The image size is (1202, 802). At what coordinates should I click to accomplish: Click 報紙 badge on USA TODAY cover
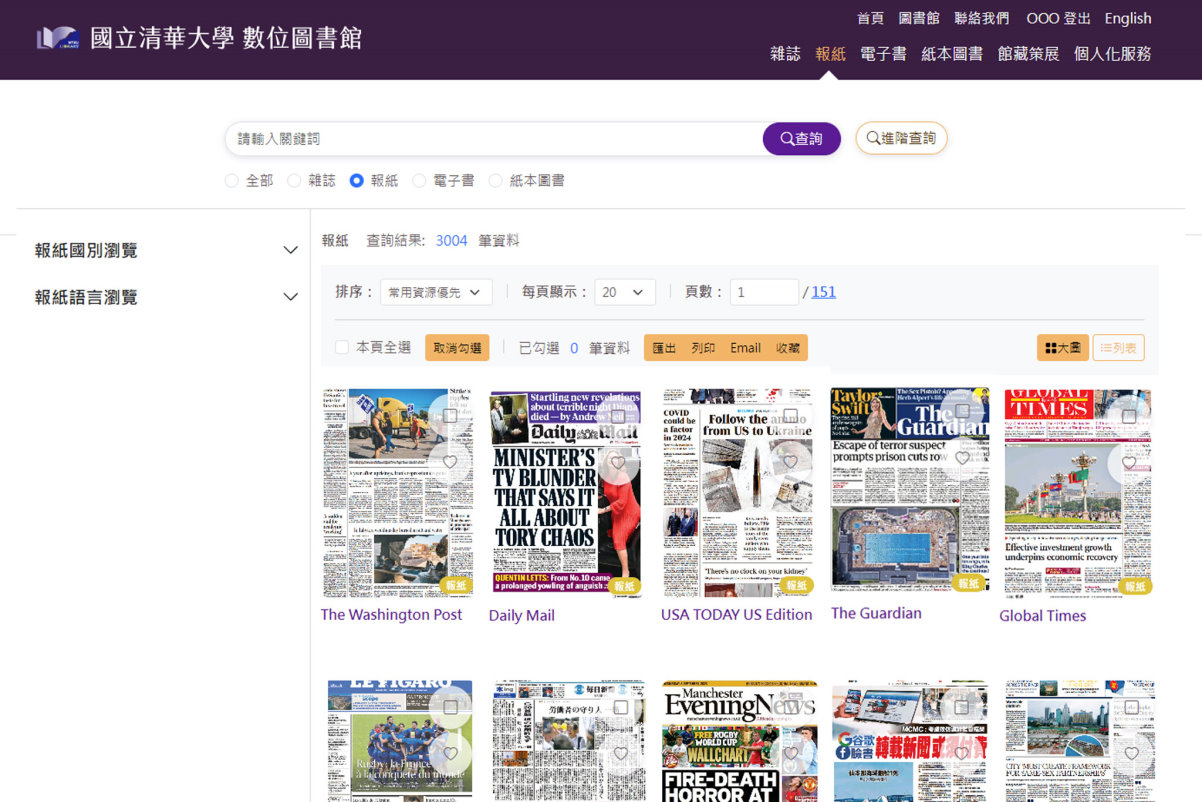pyautogui.click(x=796, y=586)
